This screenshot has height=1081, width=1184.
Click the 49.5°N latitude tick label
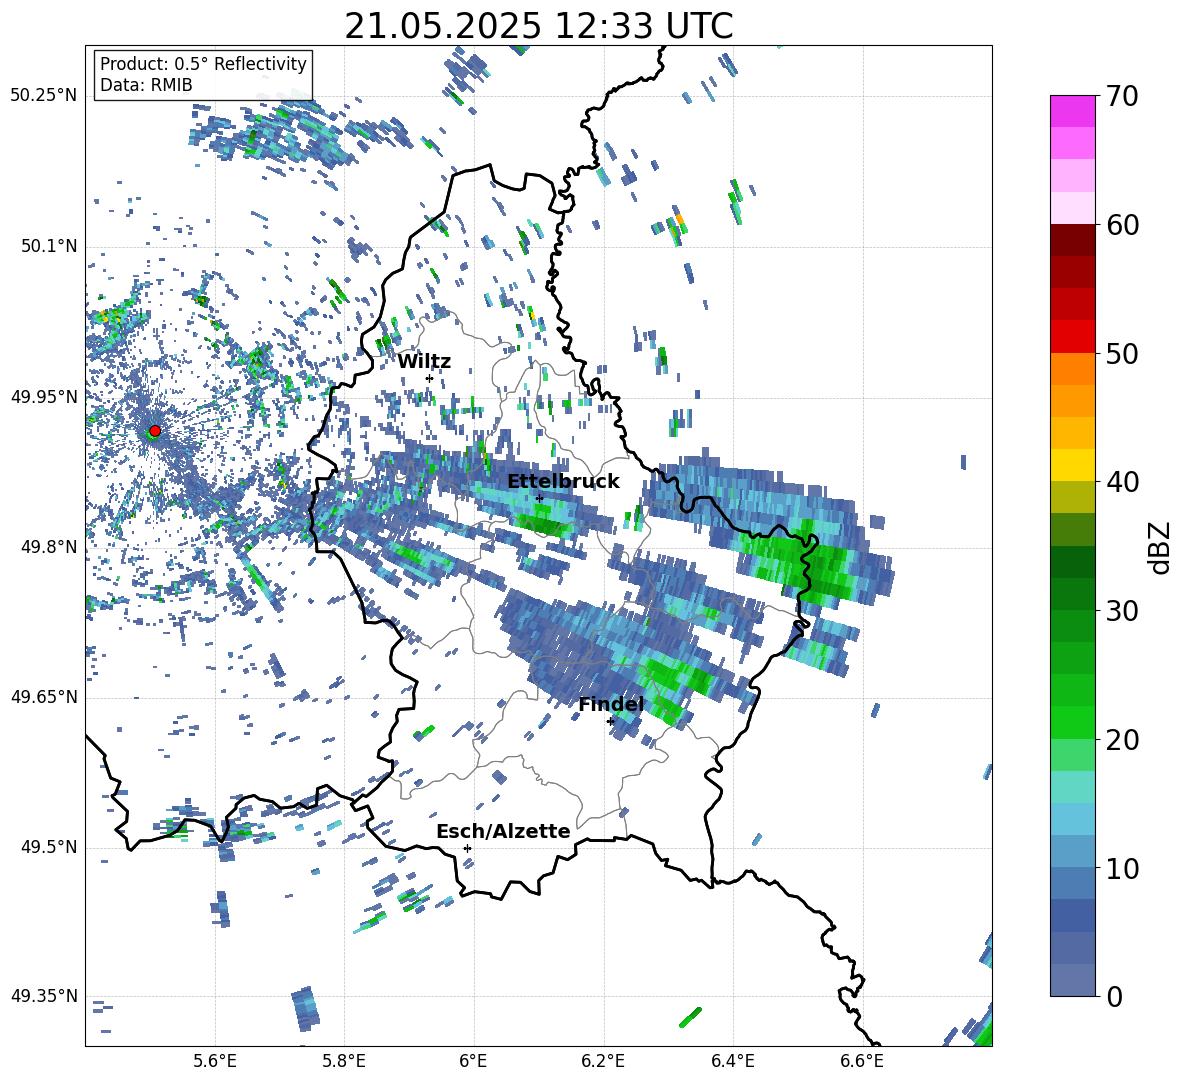[48, 847]
